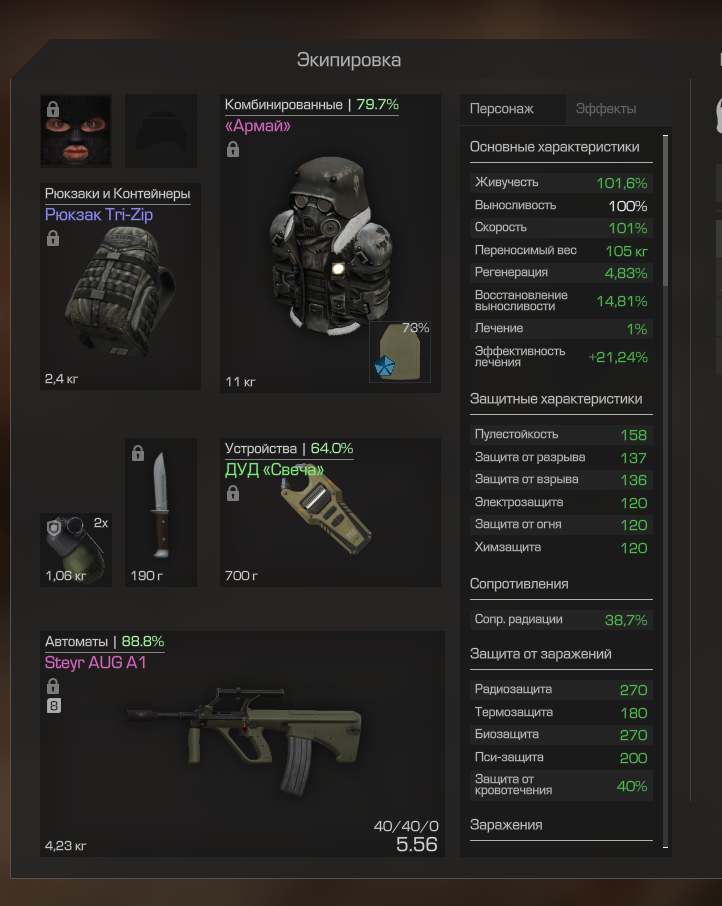Click the Steyr AUG A1 title text
This screenshot has width=722, height=906.
click(95, 662)
